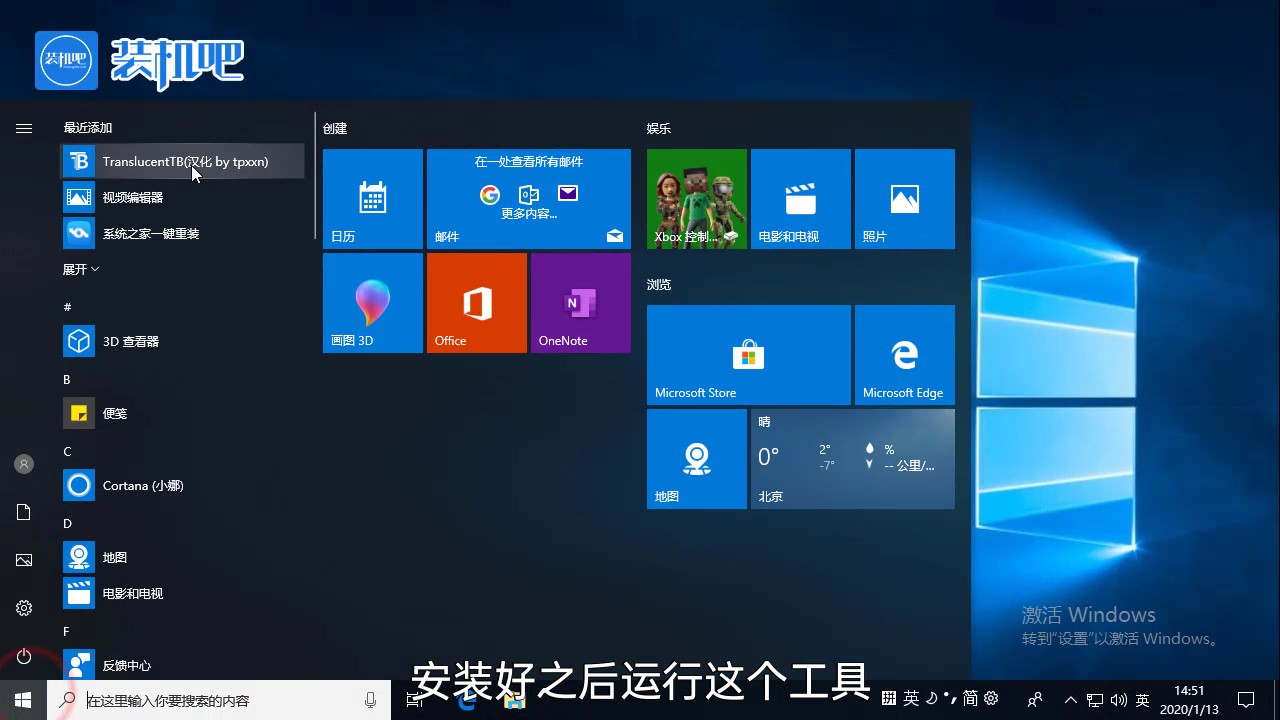Expand the recently added list
The height and width of the screenshot is (720, 1280).
click(x=81, y=270)
